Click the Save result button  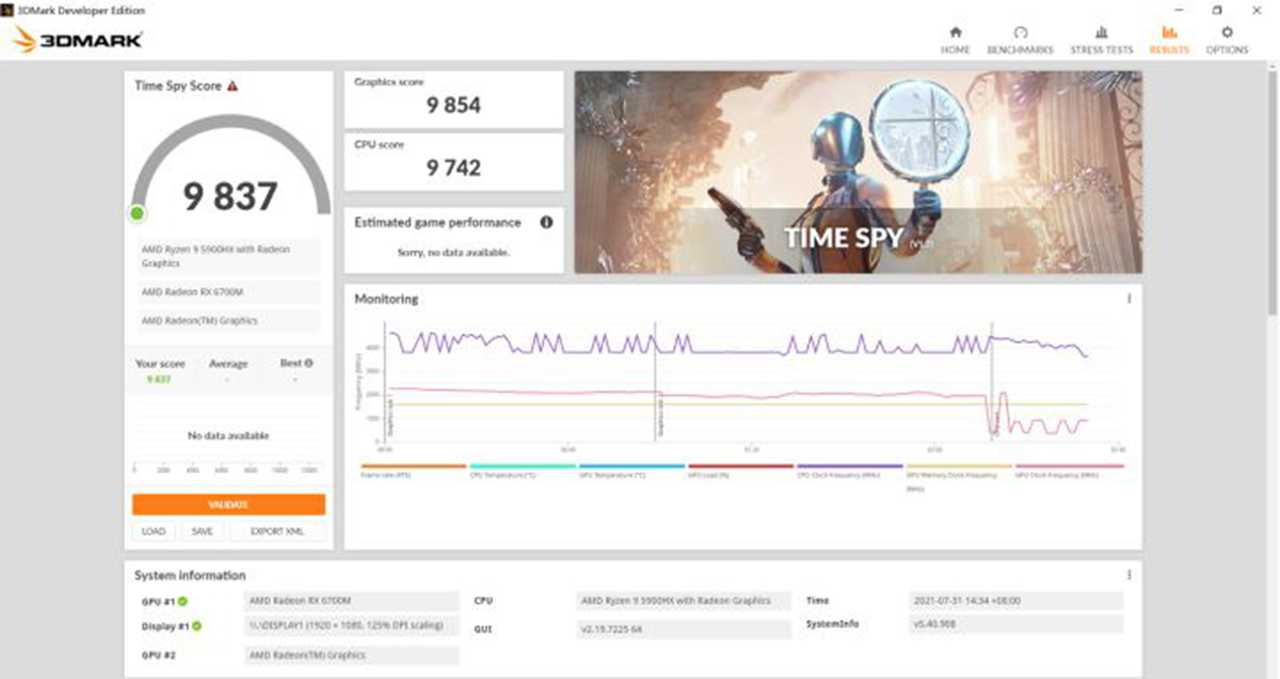click(x=202, y=531)
